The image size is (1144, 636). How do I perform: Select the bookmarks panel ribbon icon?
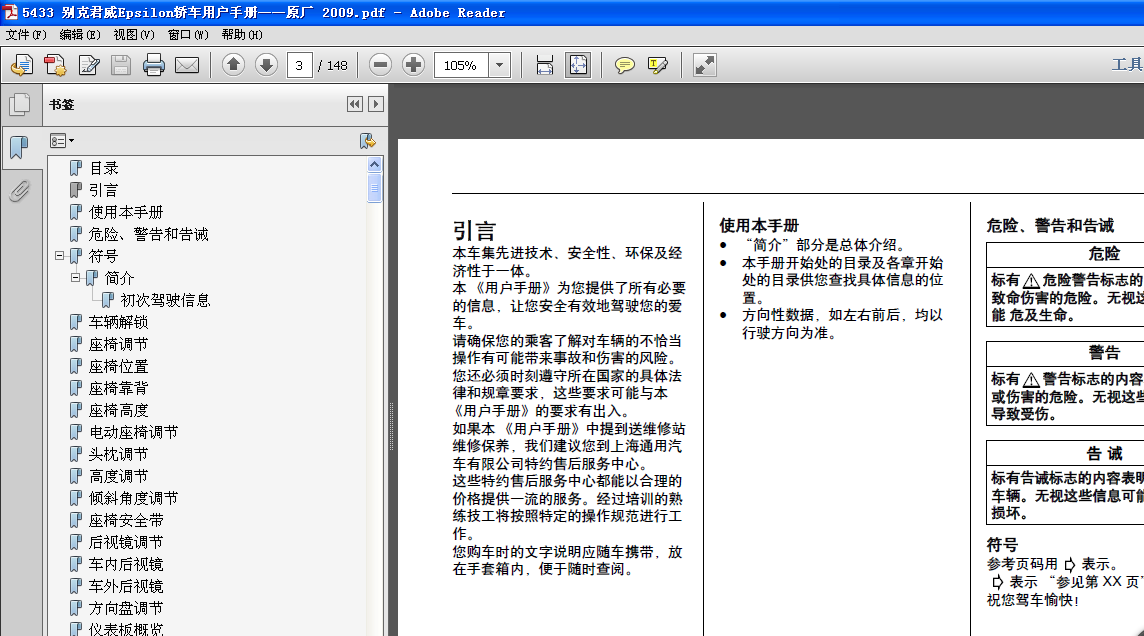point(19,148)
